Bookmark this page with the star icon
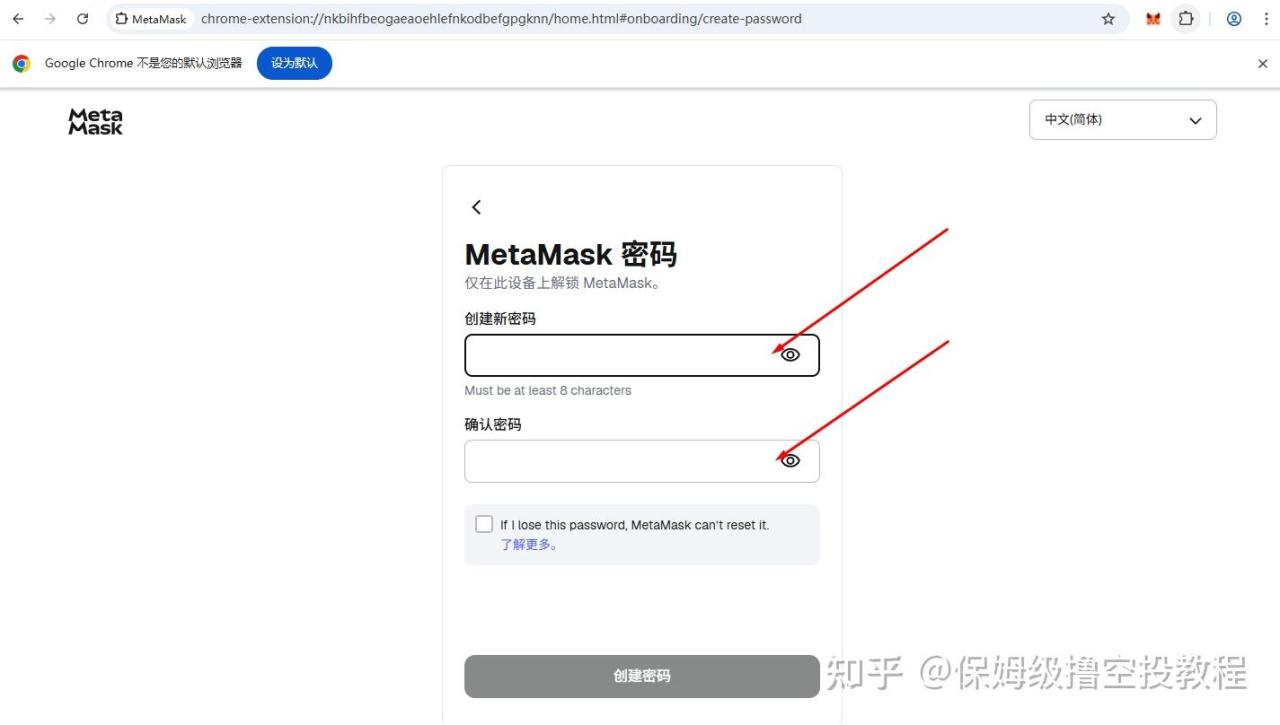The width and height of the screenshot is (1280, 725). 1108,19
